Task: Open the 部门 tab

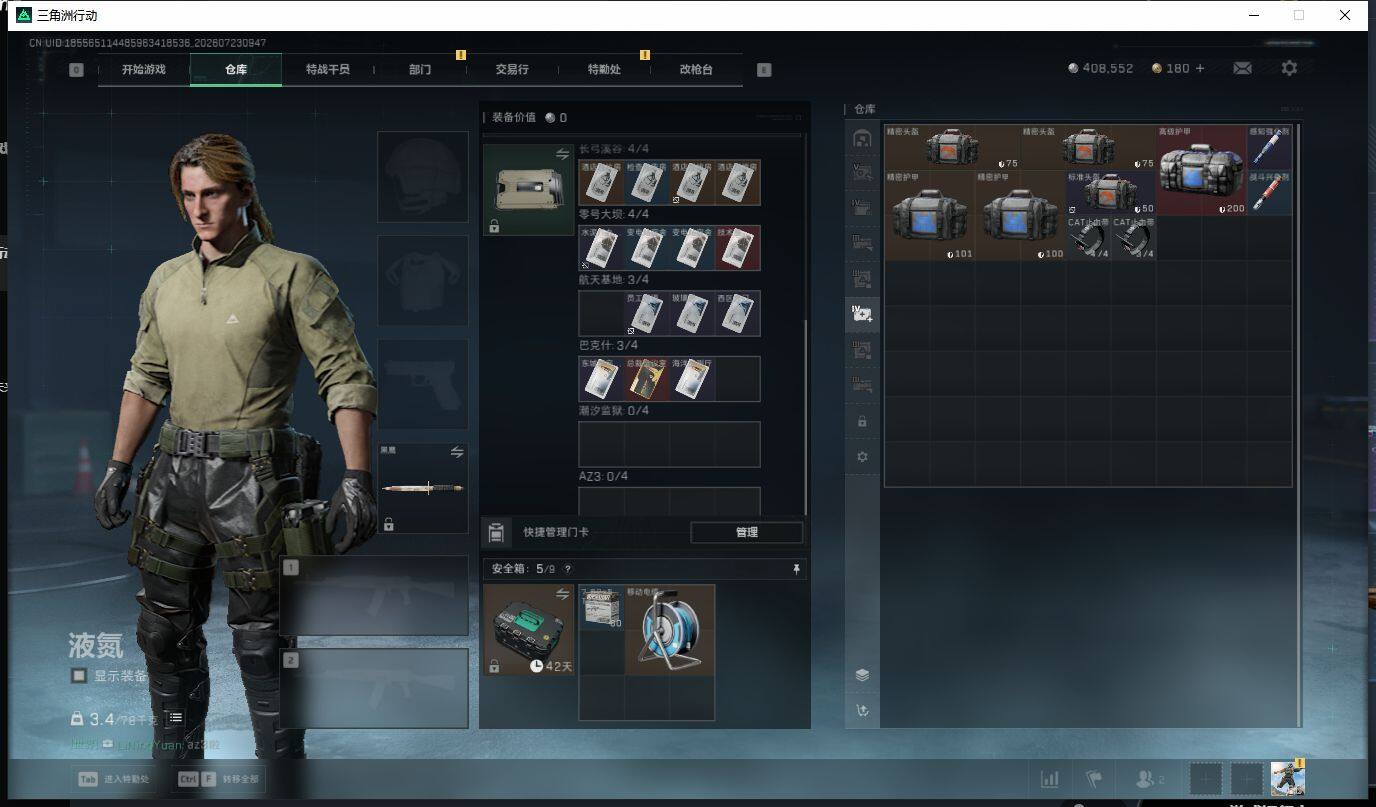Action: click(420, 69)
